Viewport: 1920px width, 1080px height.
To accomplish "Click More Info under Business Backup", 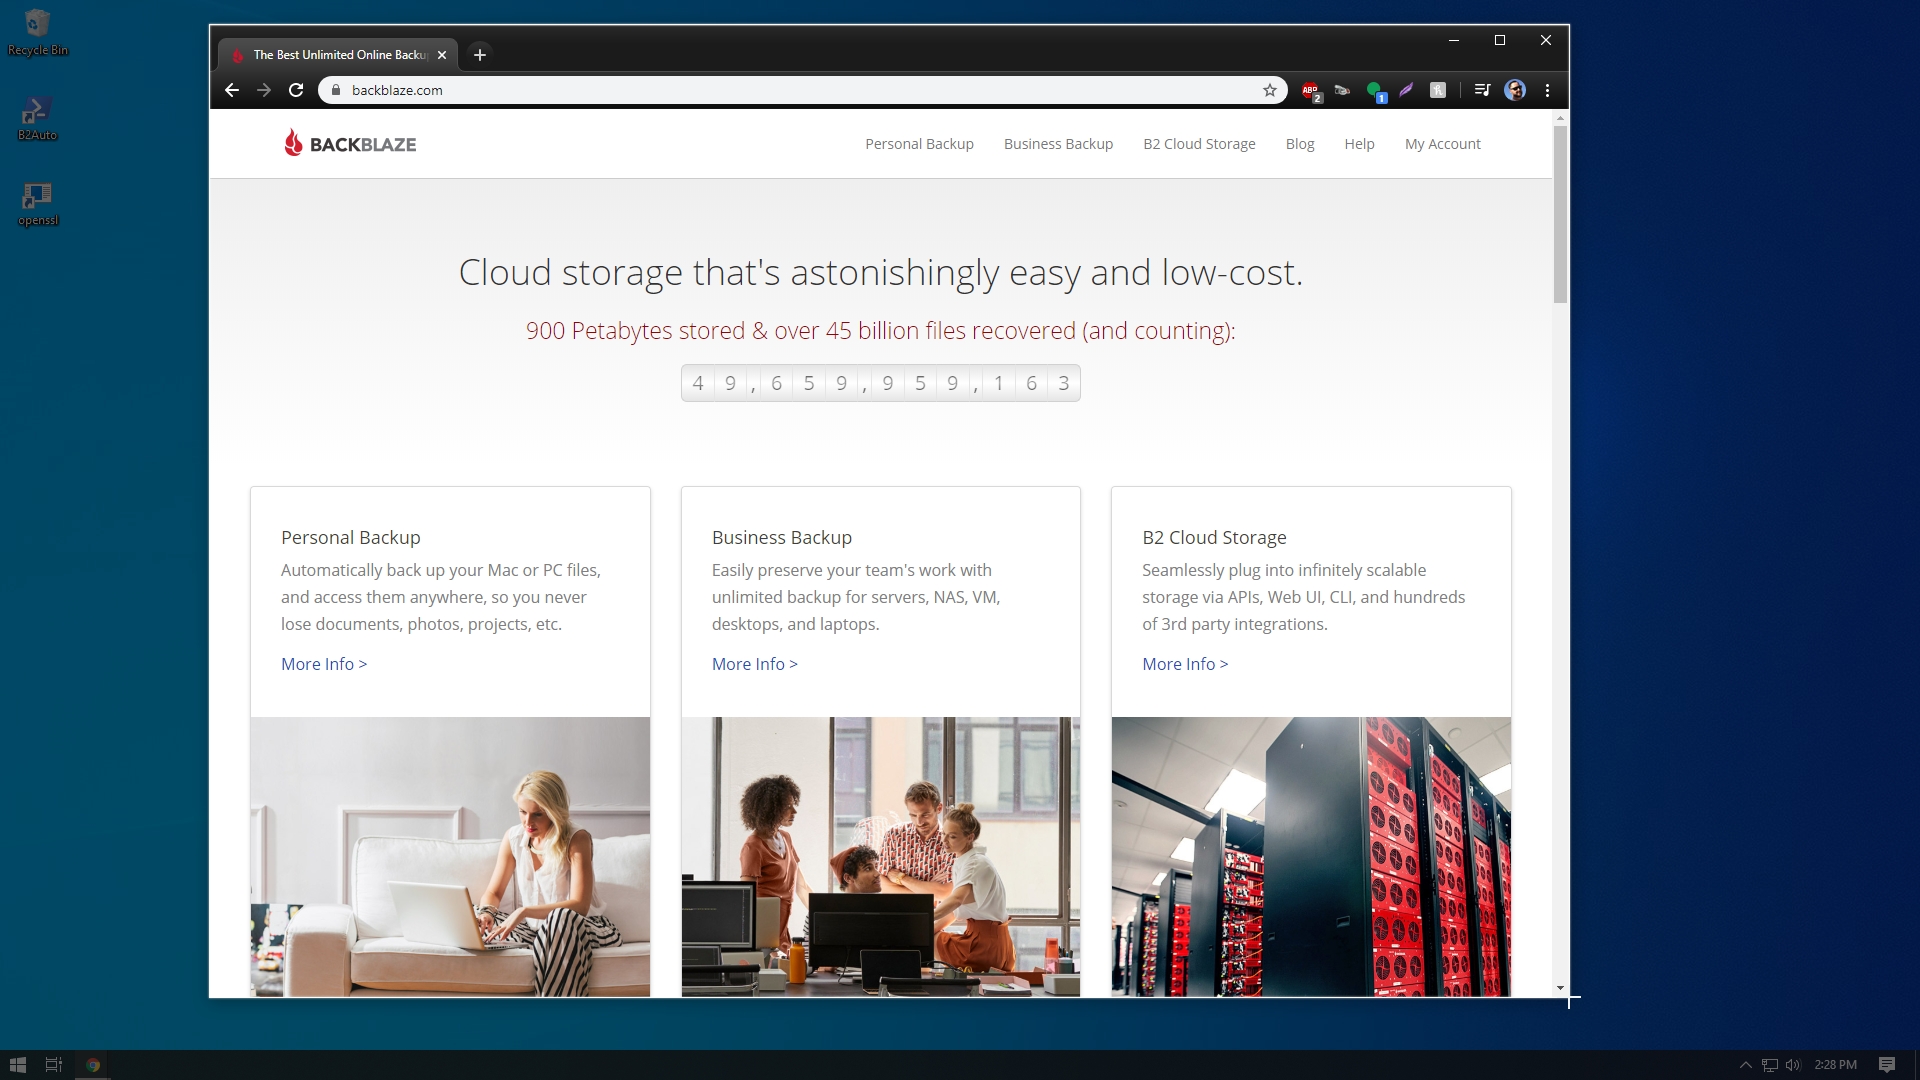I will pos(755,664).
